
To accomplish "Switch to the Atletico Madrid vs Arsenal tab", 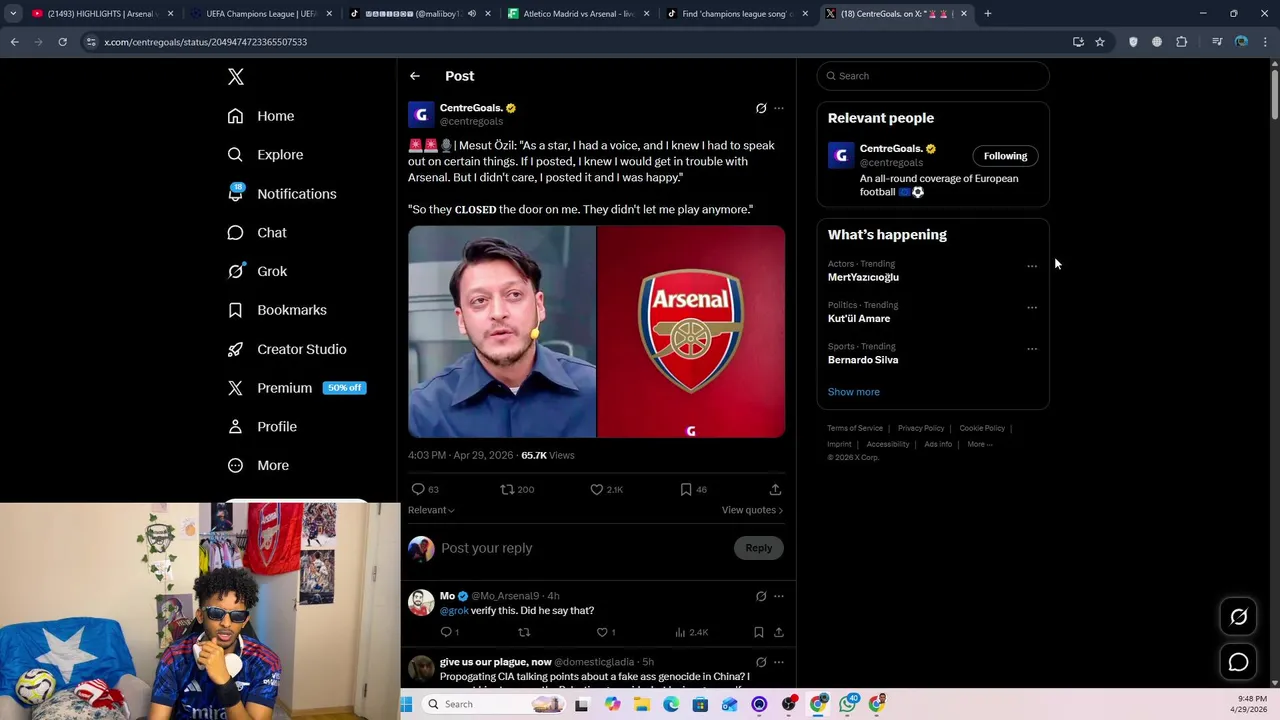I will coord(580,14).
